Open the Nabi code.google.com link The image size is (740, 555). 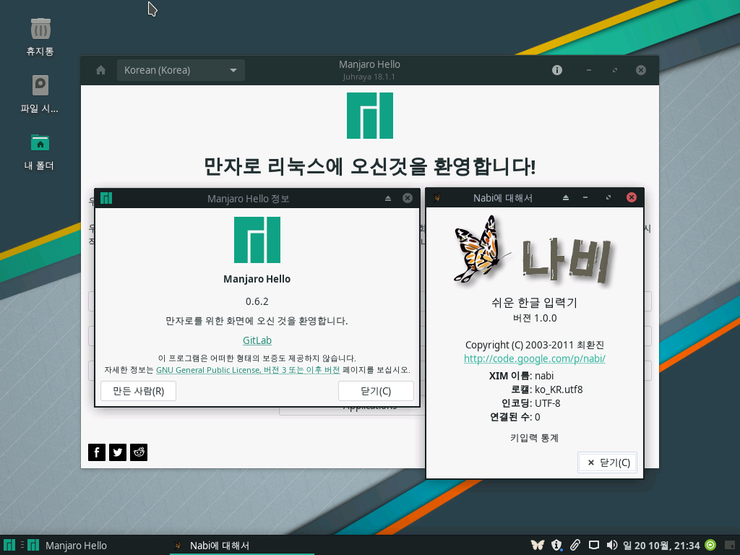point(535,358)
